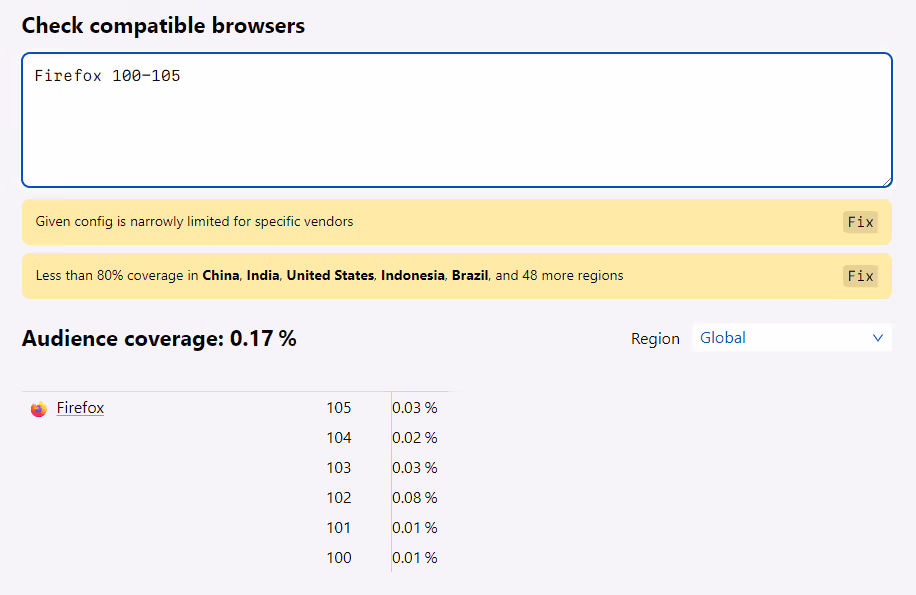Click the 'Less than 80% coverage' warning text

tap(329, 276)
